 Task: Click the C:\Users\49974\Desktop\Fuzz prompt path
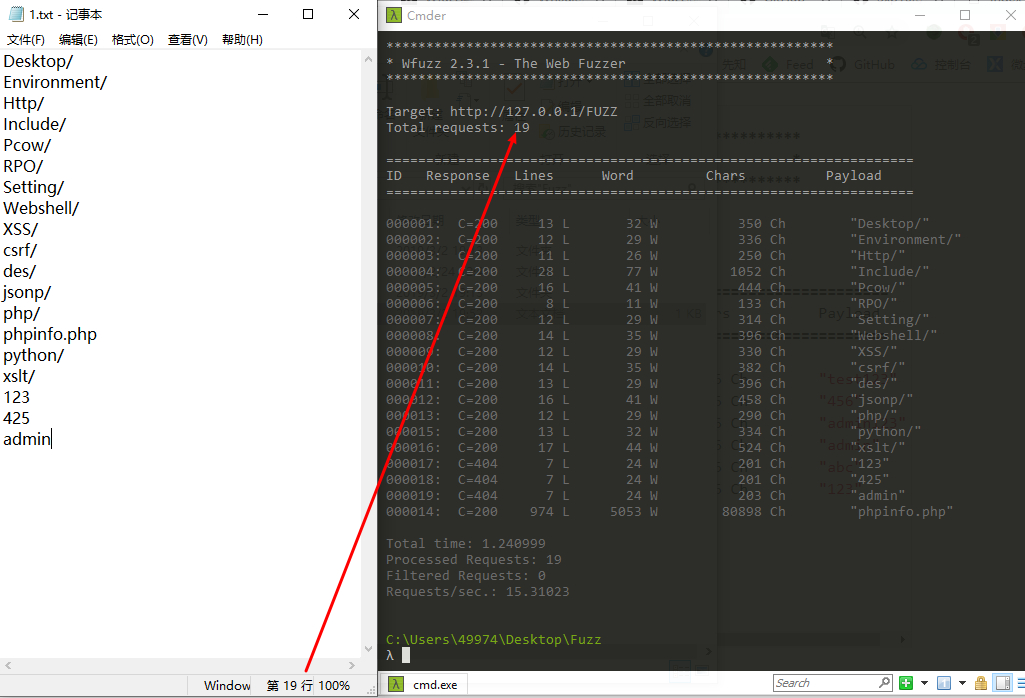pyautogui.click(x=494, y=640)
